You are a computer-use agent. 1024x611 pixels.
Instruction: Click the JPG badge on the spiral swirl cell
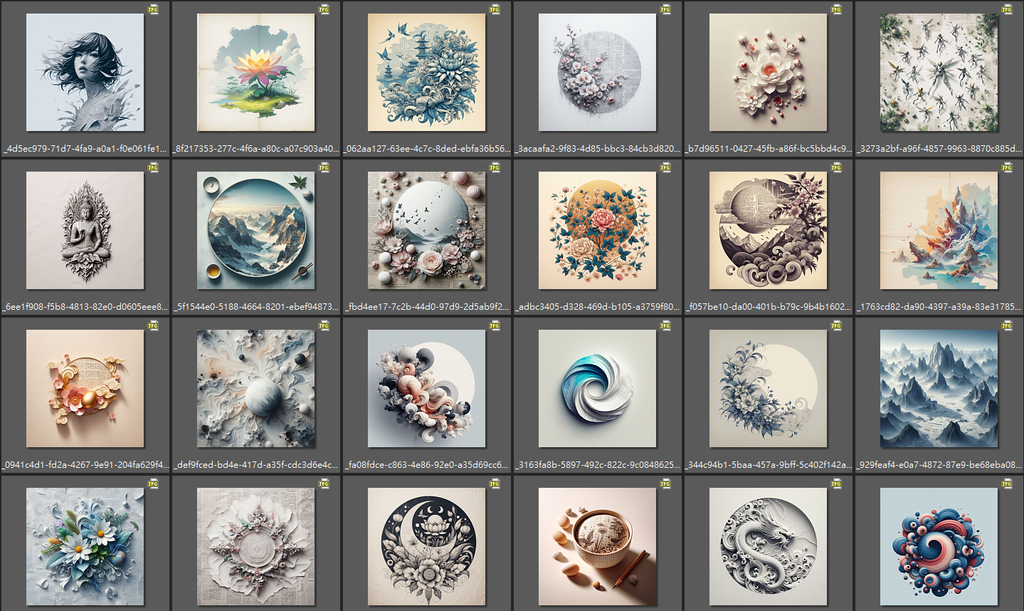tap(665, 326)
